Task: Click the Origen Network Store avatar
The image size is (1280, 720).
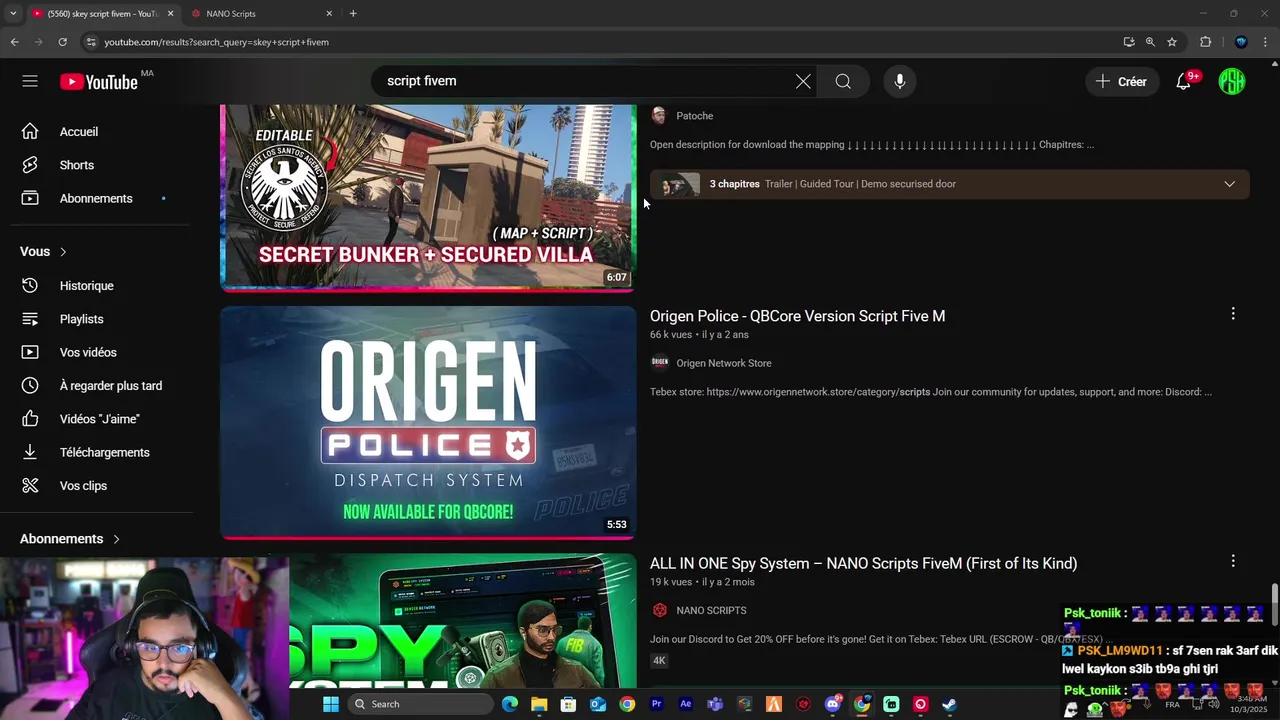Action: tap(659, 363)
